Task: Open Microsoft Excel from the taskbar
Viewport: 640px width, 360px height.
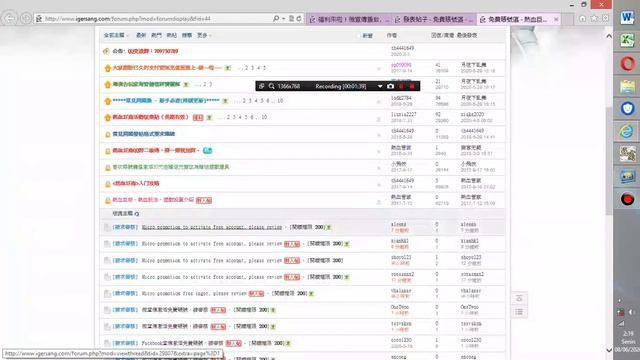Action: click(627, 40)
